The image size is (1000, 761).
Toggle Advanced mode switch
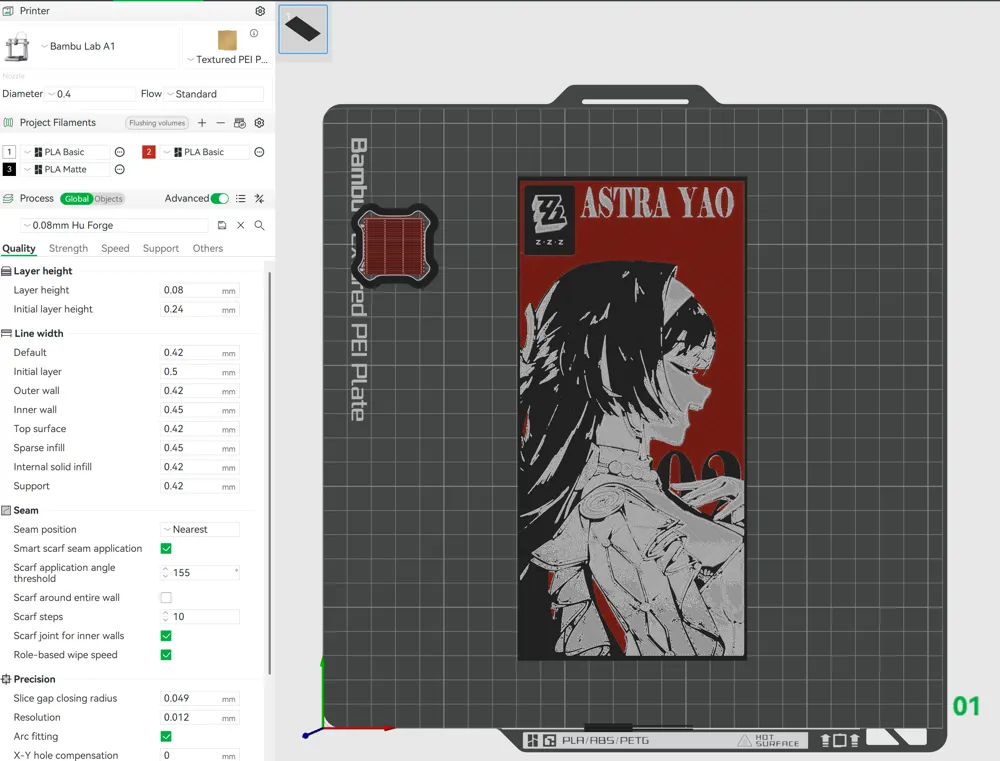pyautogui.click(x=219, y=198)
